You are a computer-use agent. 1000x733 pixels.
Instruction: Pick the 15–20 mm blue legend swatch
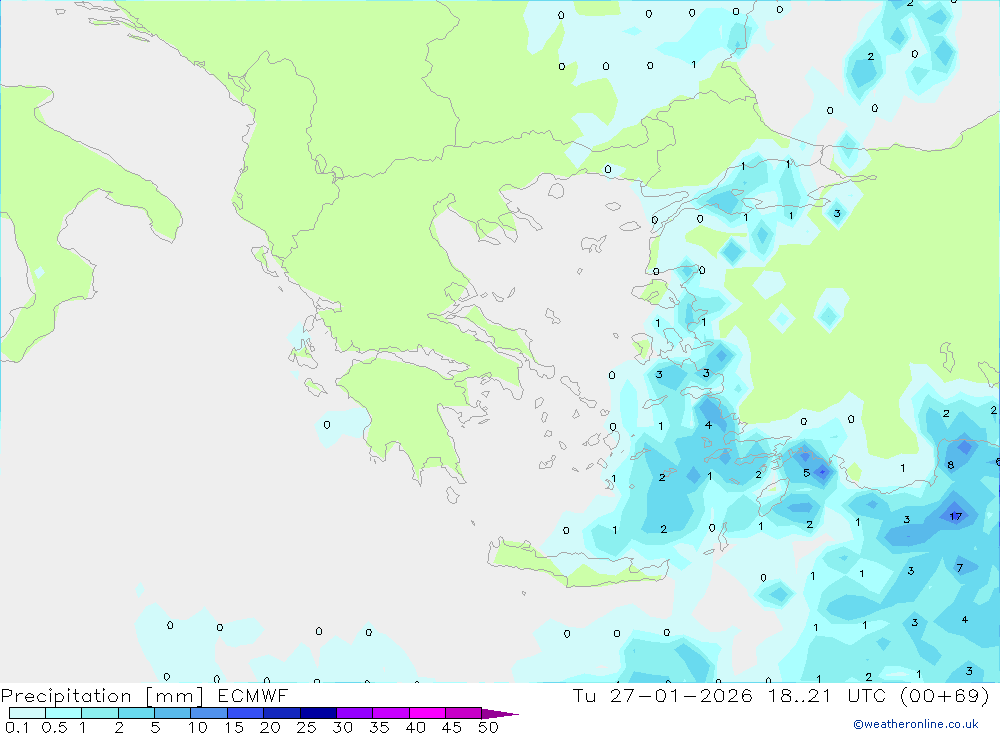pyautogui.click(x=245, y=713)
